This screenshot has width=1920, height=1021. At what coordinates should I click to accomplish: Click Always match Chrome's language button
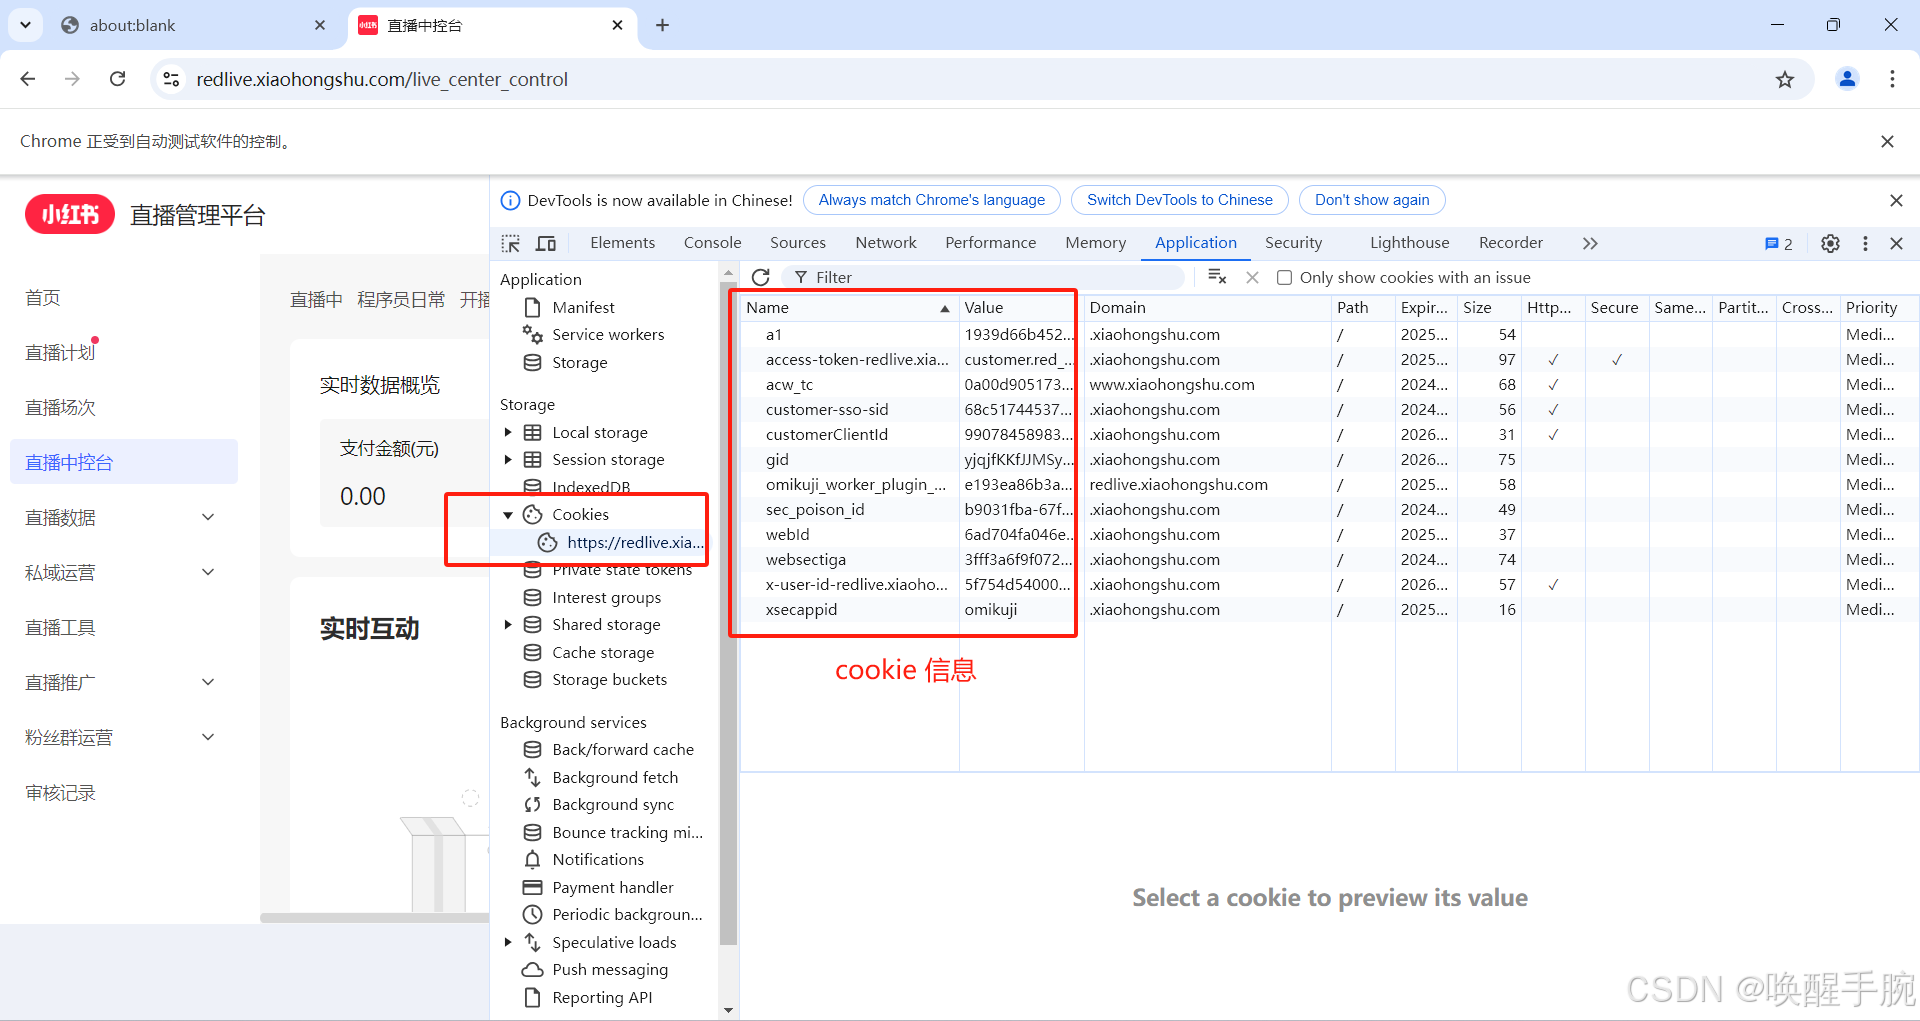pyautogui.click(x=931, y=200)
